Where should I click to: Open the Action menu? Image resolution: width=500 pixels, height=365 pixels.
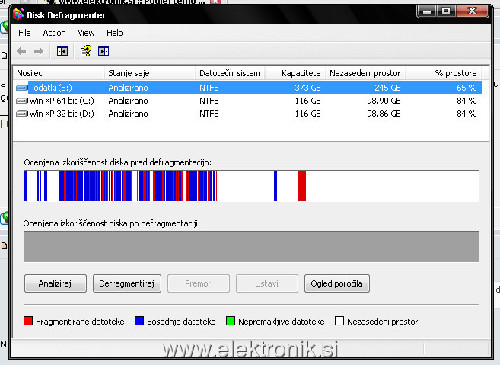click(x=54, y=33)
